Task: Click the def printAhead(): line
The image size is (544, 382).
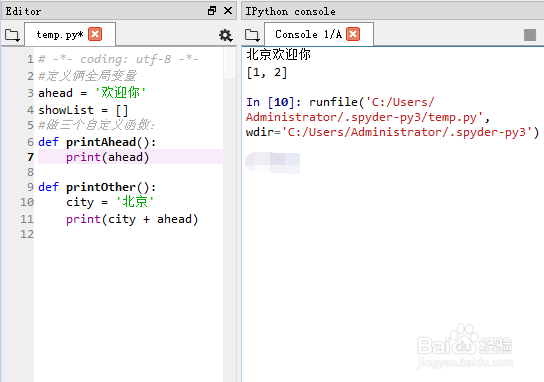Action: coord(97,142)
